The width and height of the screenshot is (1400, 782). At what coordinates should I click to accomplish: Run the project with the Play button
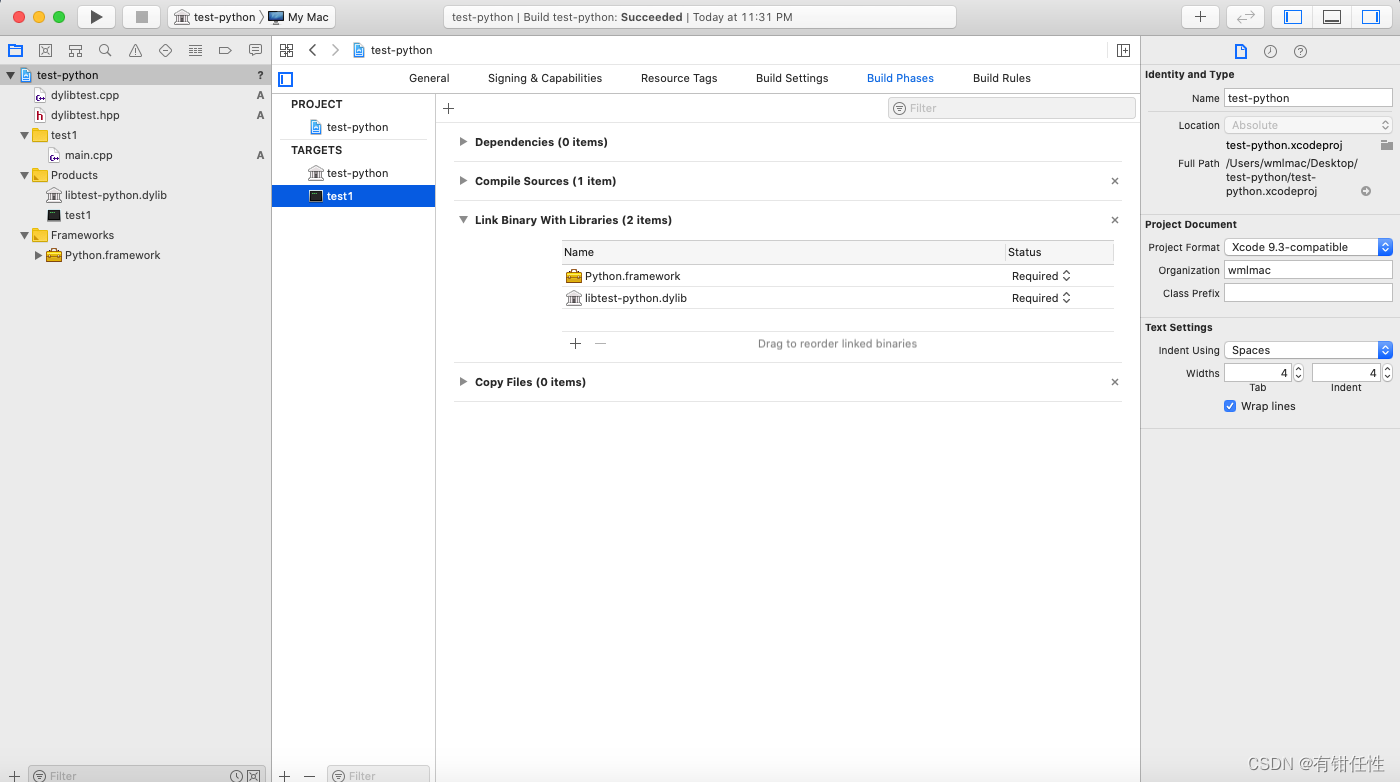pos(96,17)
